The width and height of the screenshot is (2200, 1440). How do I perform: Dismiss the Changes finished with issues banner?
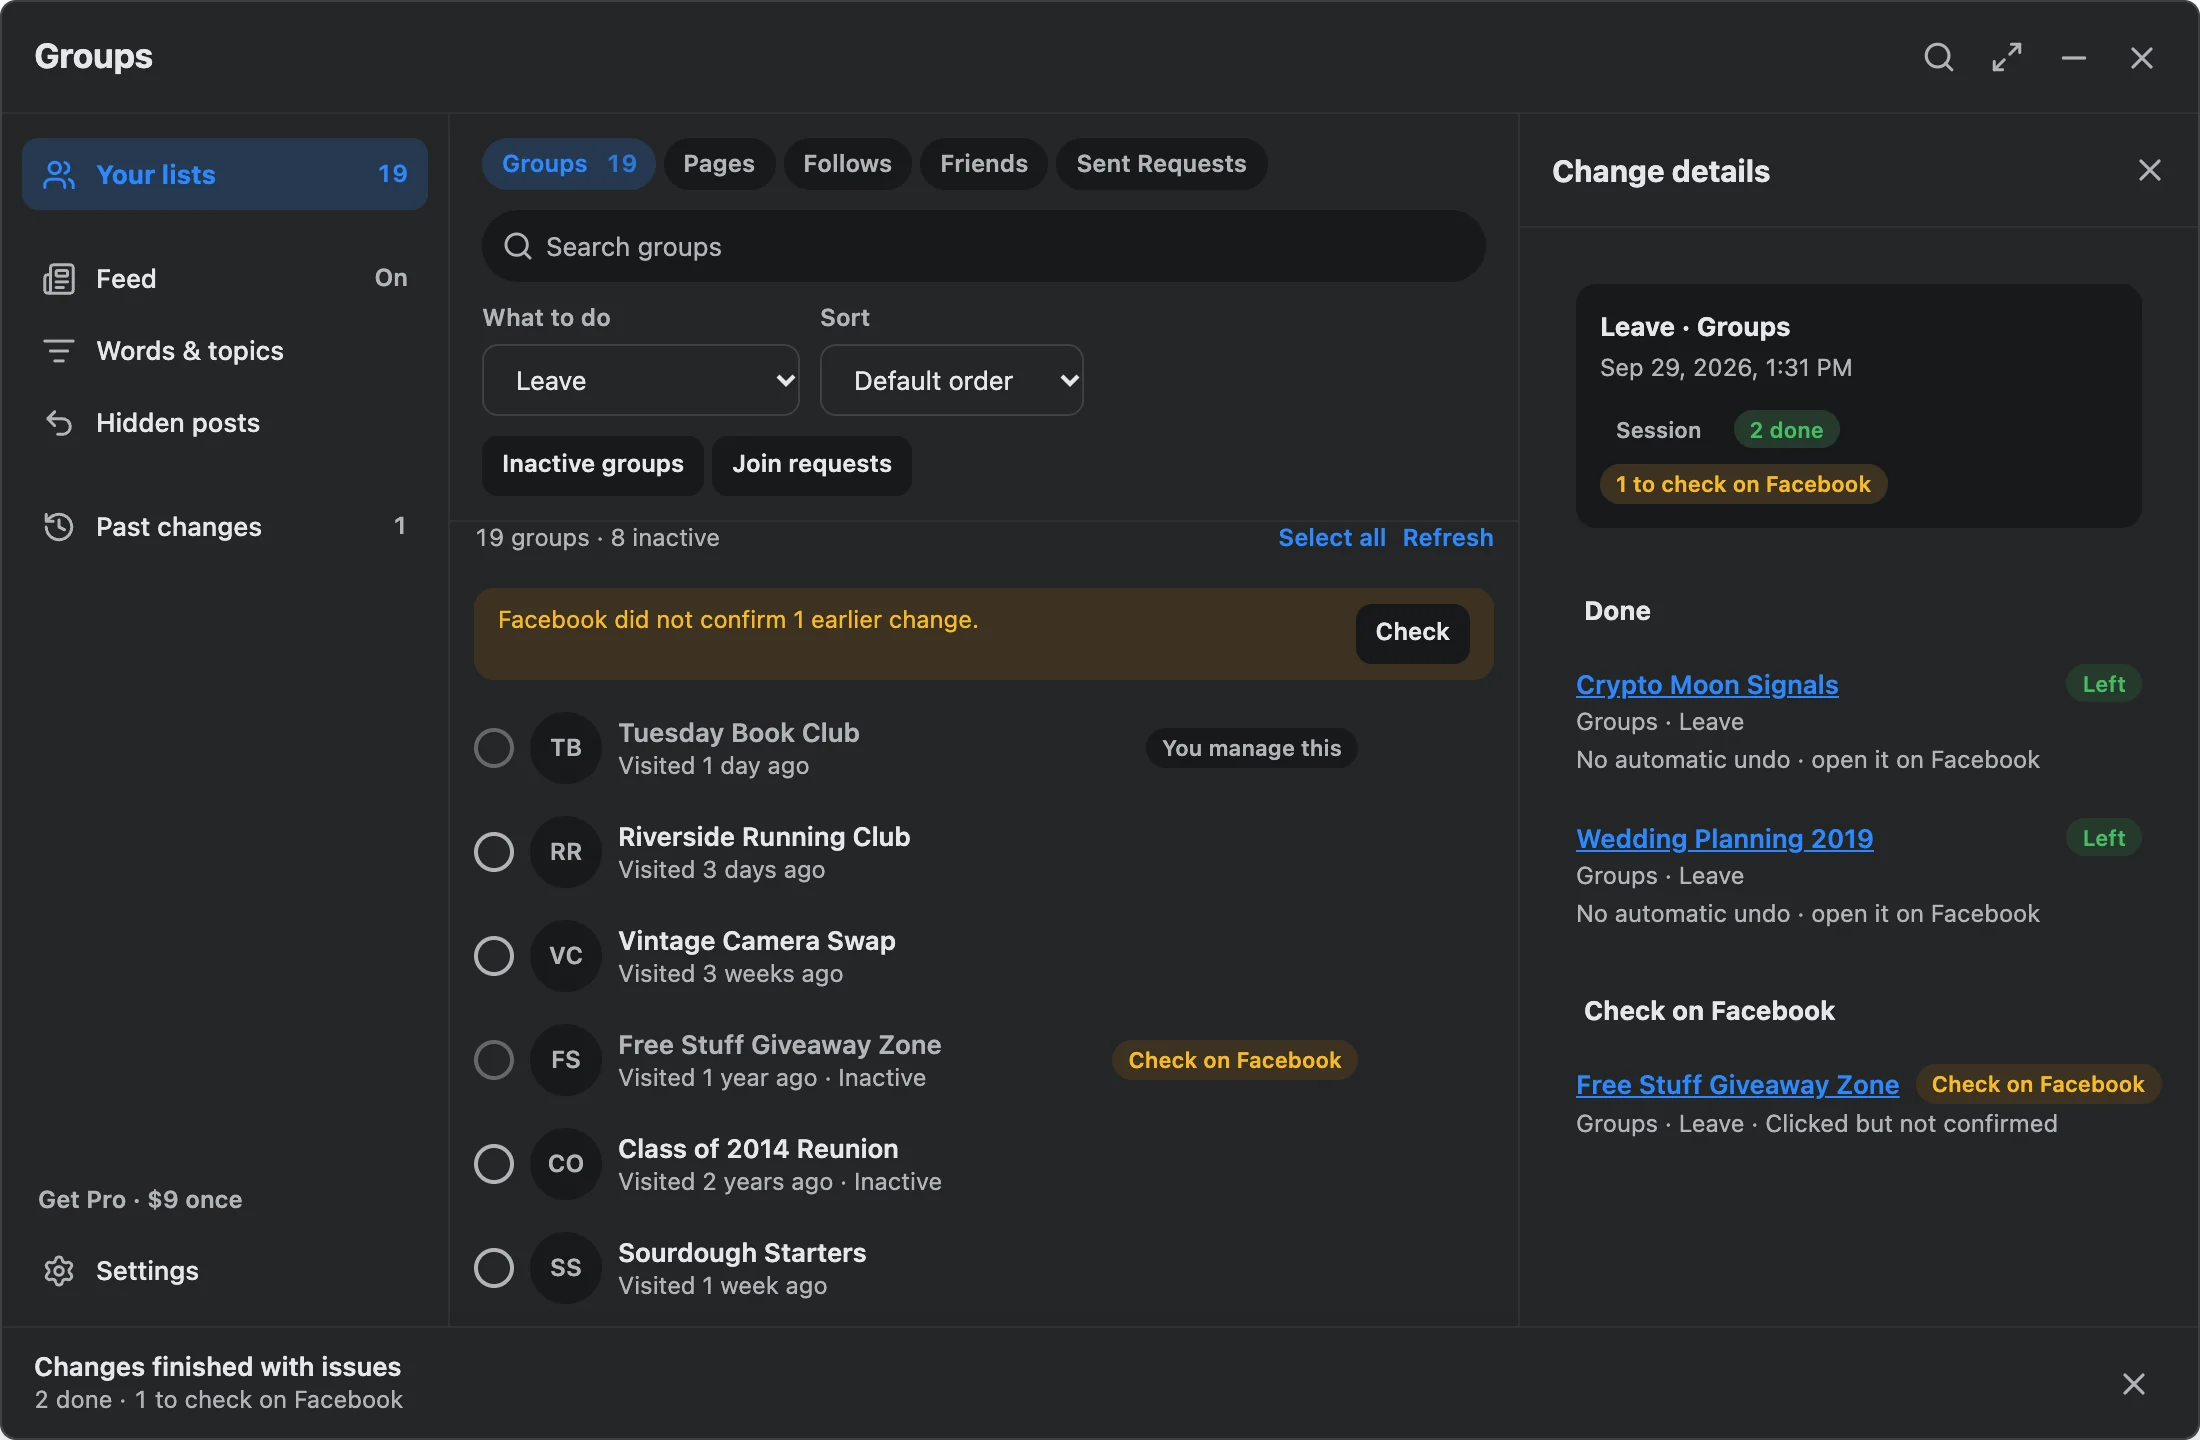tap(2134, 1384)
